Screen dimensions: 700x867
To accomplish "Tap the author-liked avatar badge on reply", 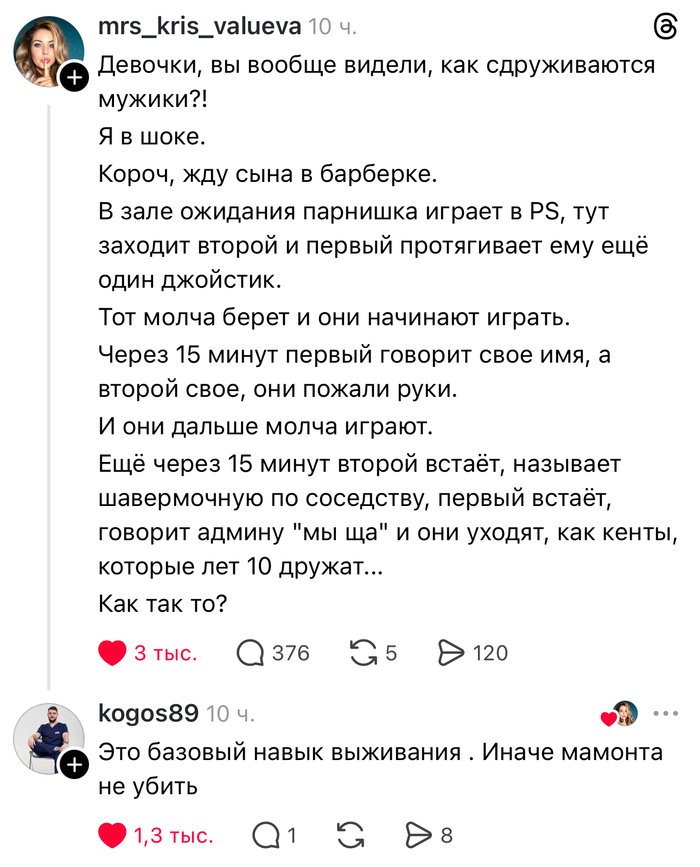I will [x=622, y=714].
